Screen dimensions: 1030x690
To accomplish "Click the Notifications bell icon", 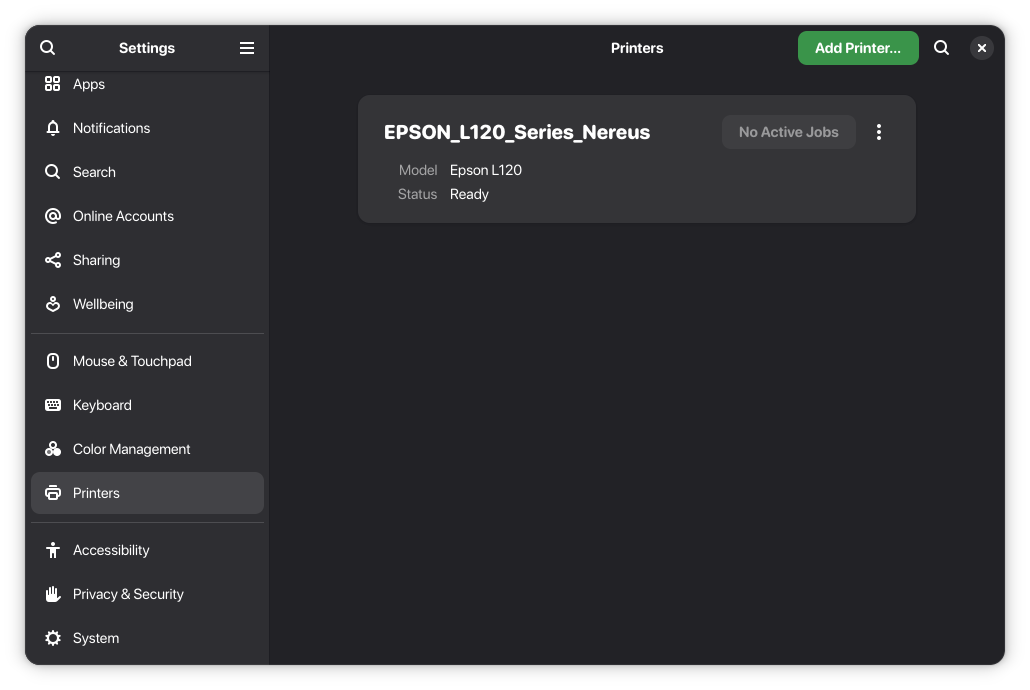I will (53, 128).
